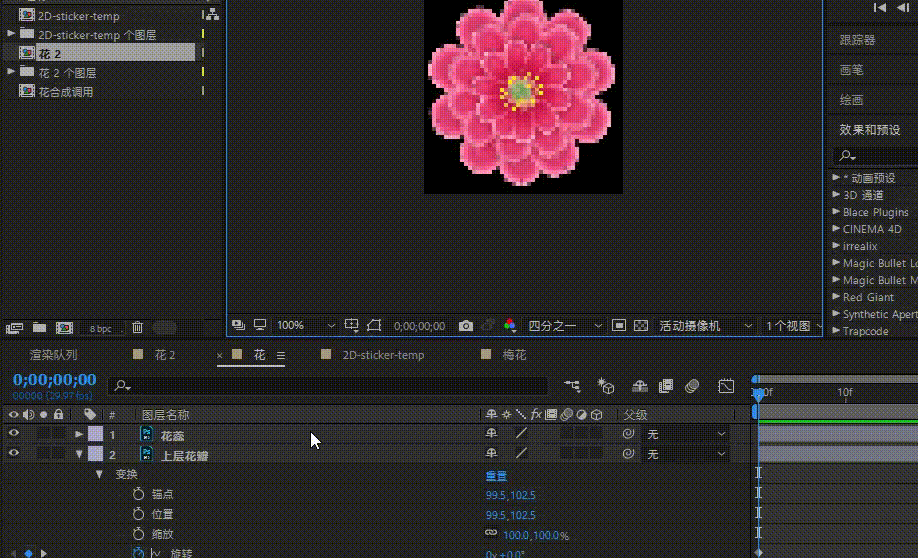This screenshot has width=918, height=558.
Task: Expand the 动画预设 effects category
Action: tap(836, 177)
